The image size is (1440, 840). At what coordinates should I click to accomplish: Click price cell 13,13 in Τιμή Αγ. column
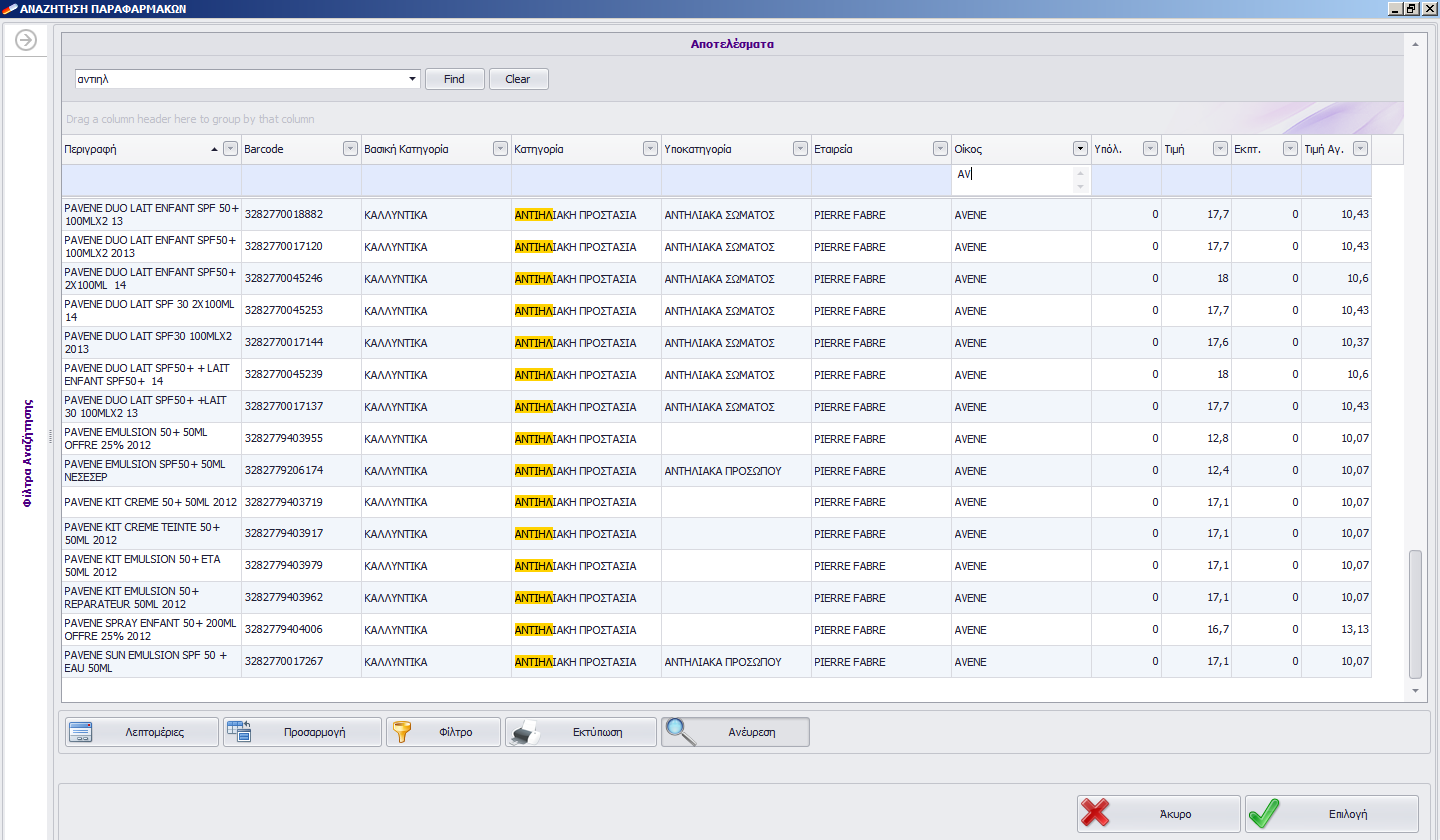pos(1336,629)
